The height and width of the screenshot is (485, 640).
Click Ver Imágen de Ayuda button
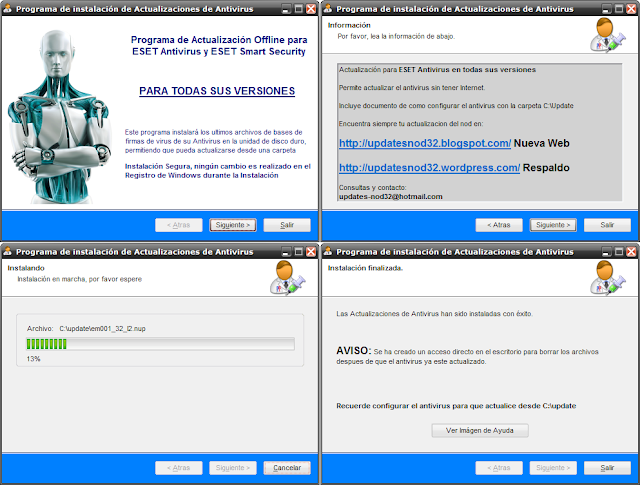click(480, 430)
